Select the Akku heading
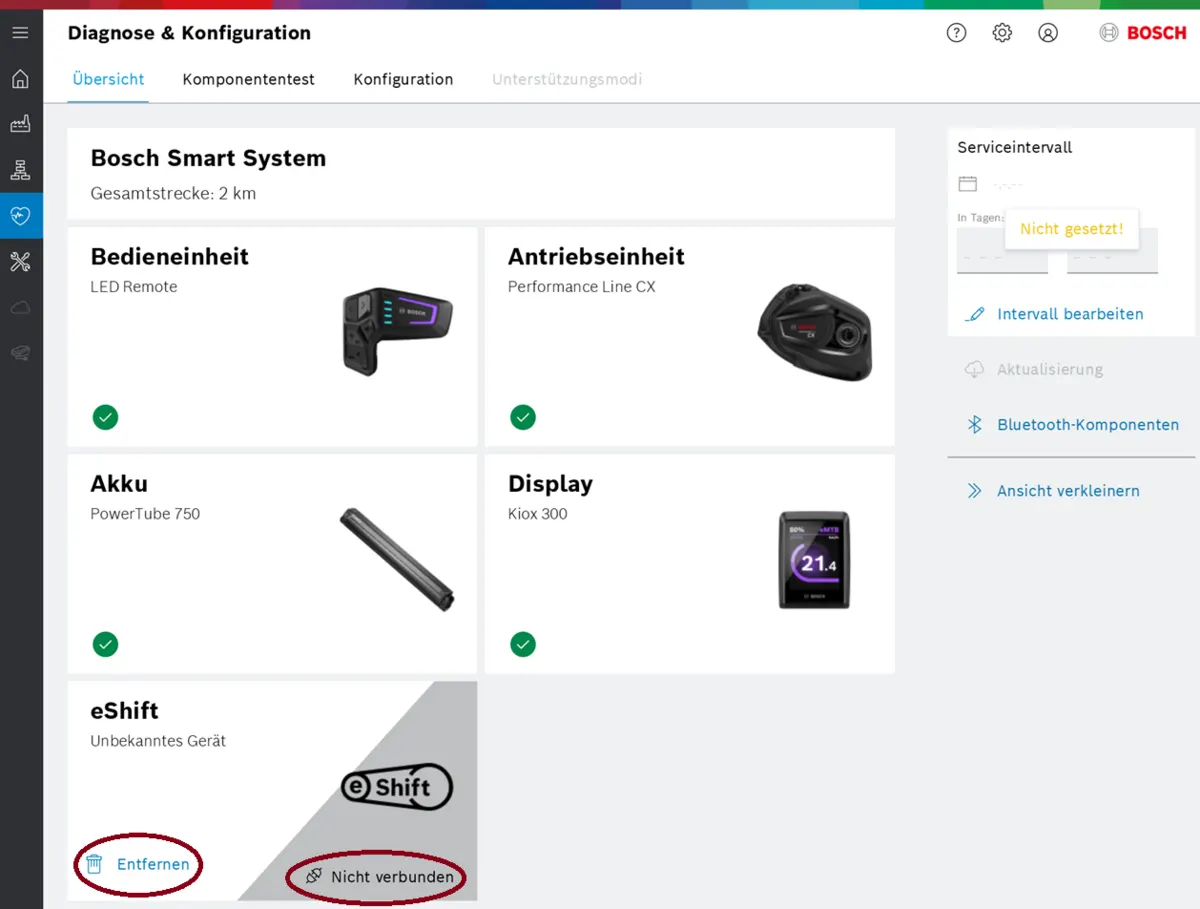This screenshot has height=909, width=1200. [x=119, y=484]
